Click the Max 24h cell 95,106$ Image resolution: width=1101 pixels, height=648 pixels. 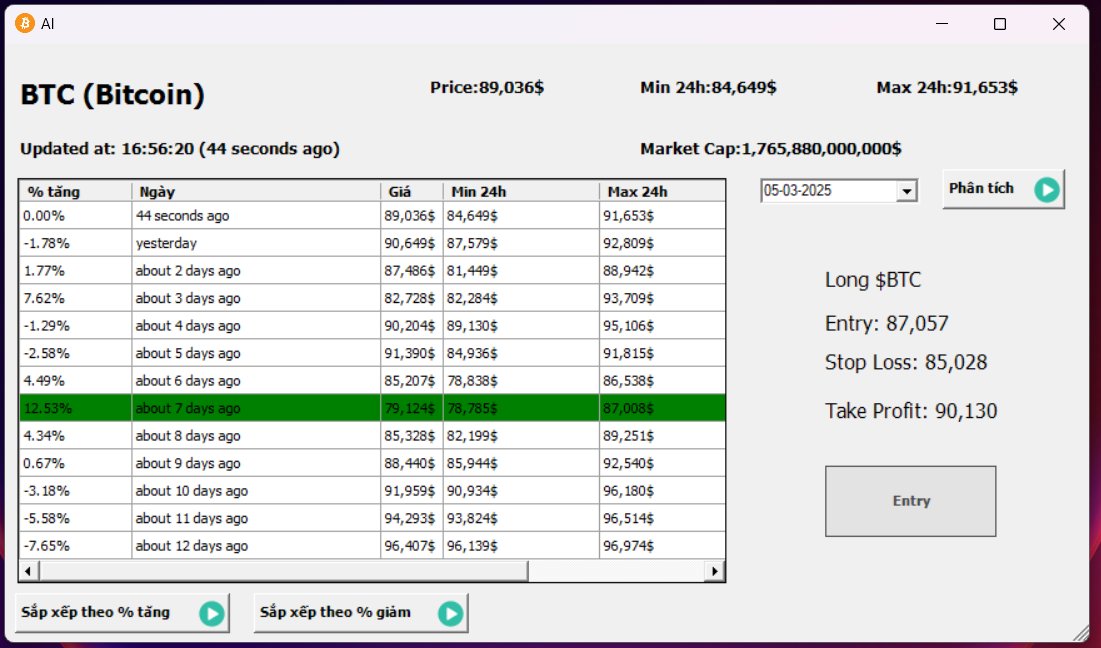(662, 325)
